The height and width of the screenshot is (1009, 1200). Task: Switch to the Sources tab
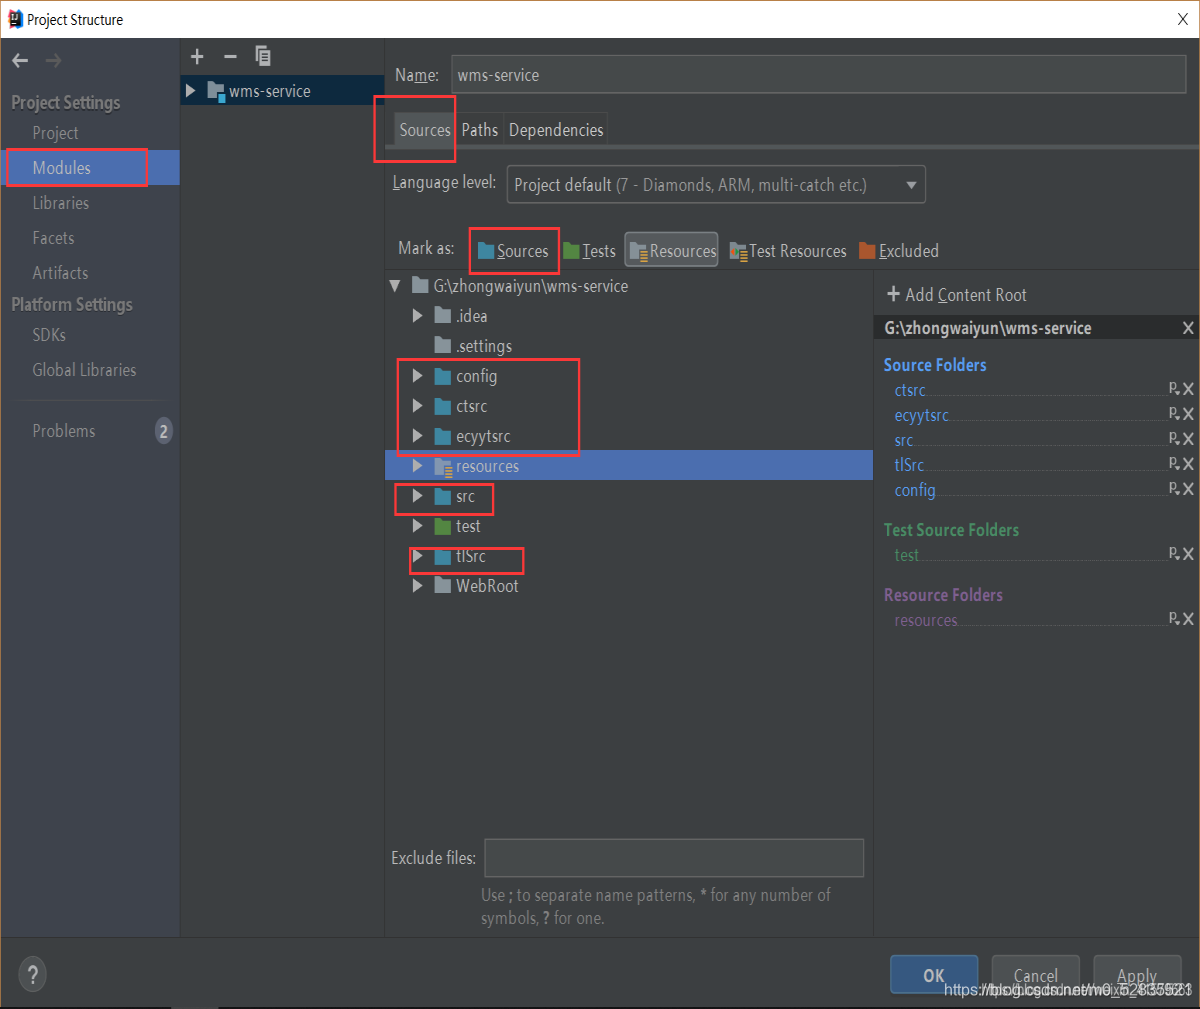click(425, 130)
